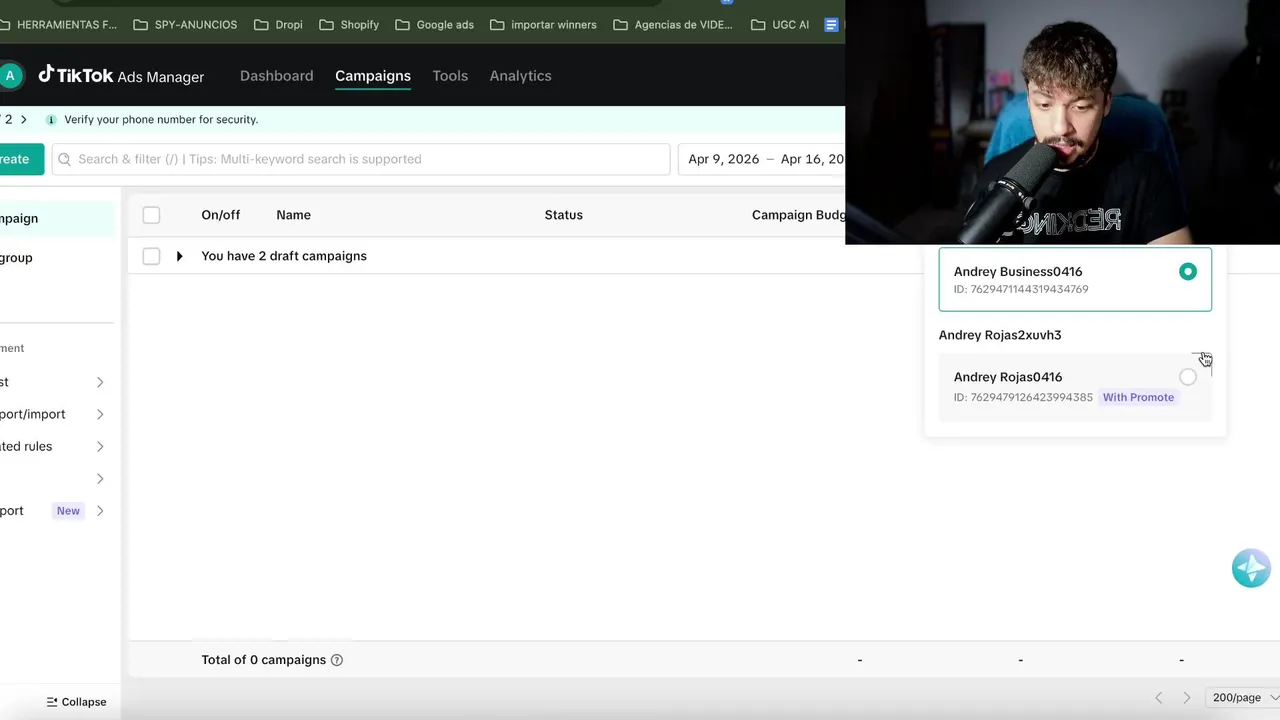Click the chevron next to the 2 in notice bar
Viewport: 1280px width, 720px height.
pyautogui.click(x=24, y=119)
